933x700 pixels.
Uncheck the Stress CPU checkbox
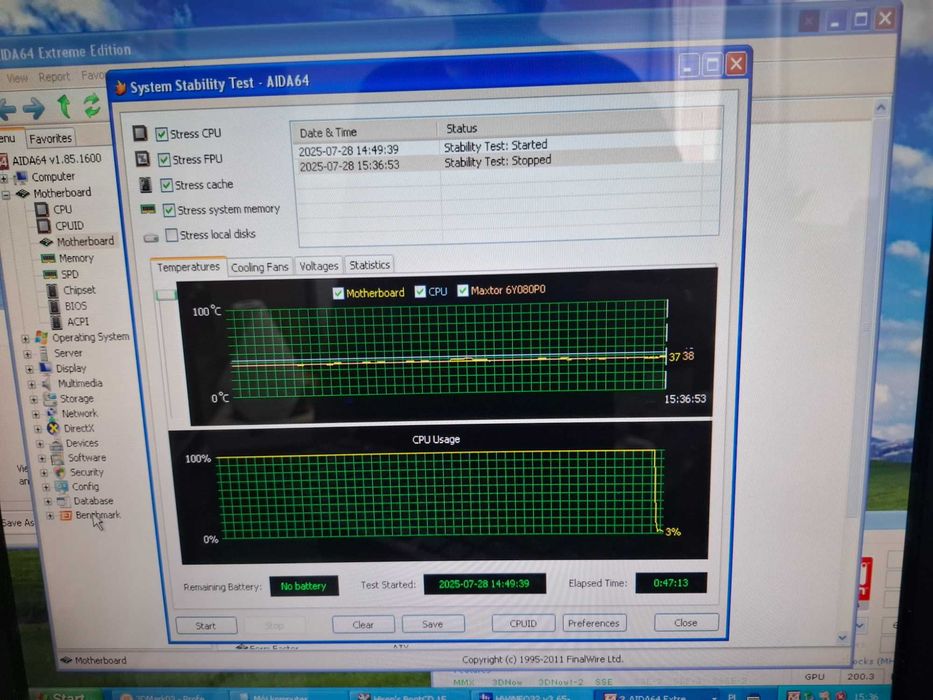coord(161,134)
